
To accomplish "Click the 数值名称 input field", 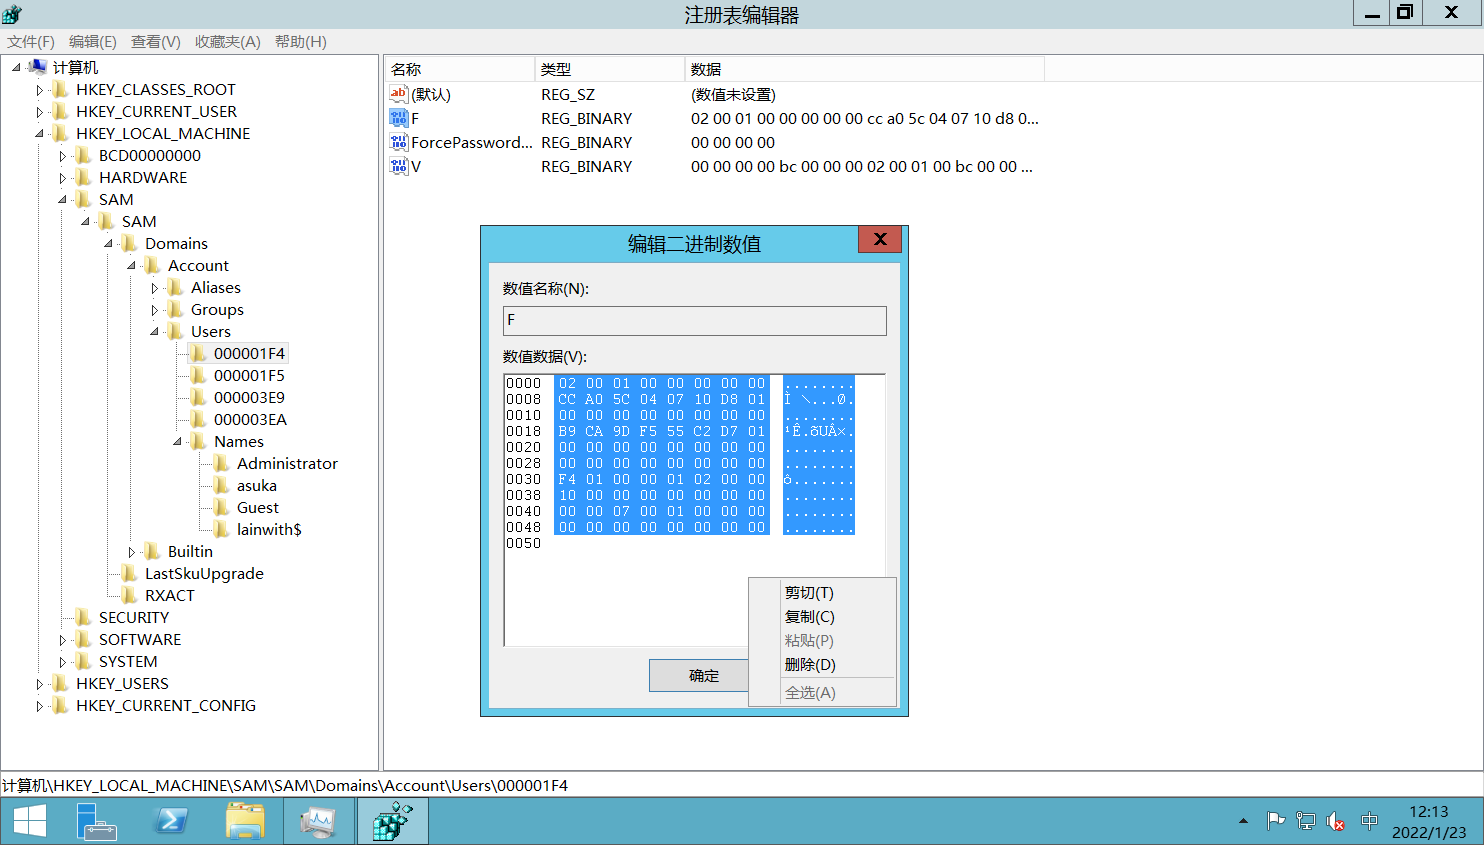I will click(x=695, y=320).
